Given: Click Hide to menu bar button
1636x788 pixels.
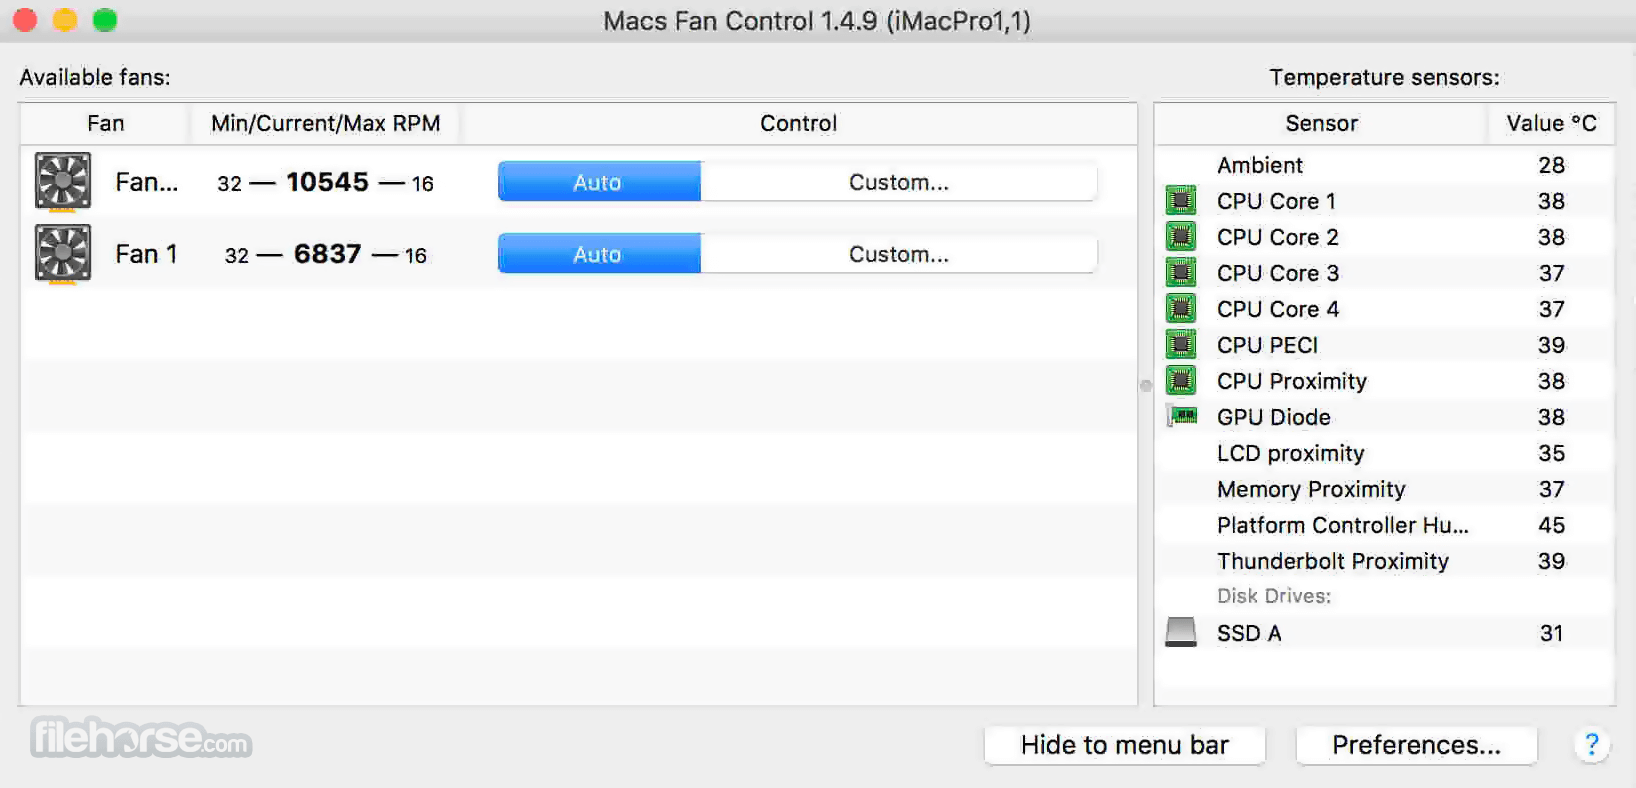Looking at the screenshot, I should point(1125,745).
